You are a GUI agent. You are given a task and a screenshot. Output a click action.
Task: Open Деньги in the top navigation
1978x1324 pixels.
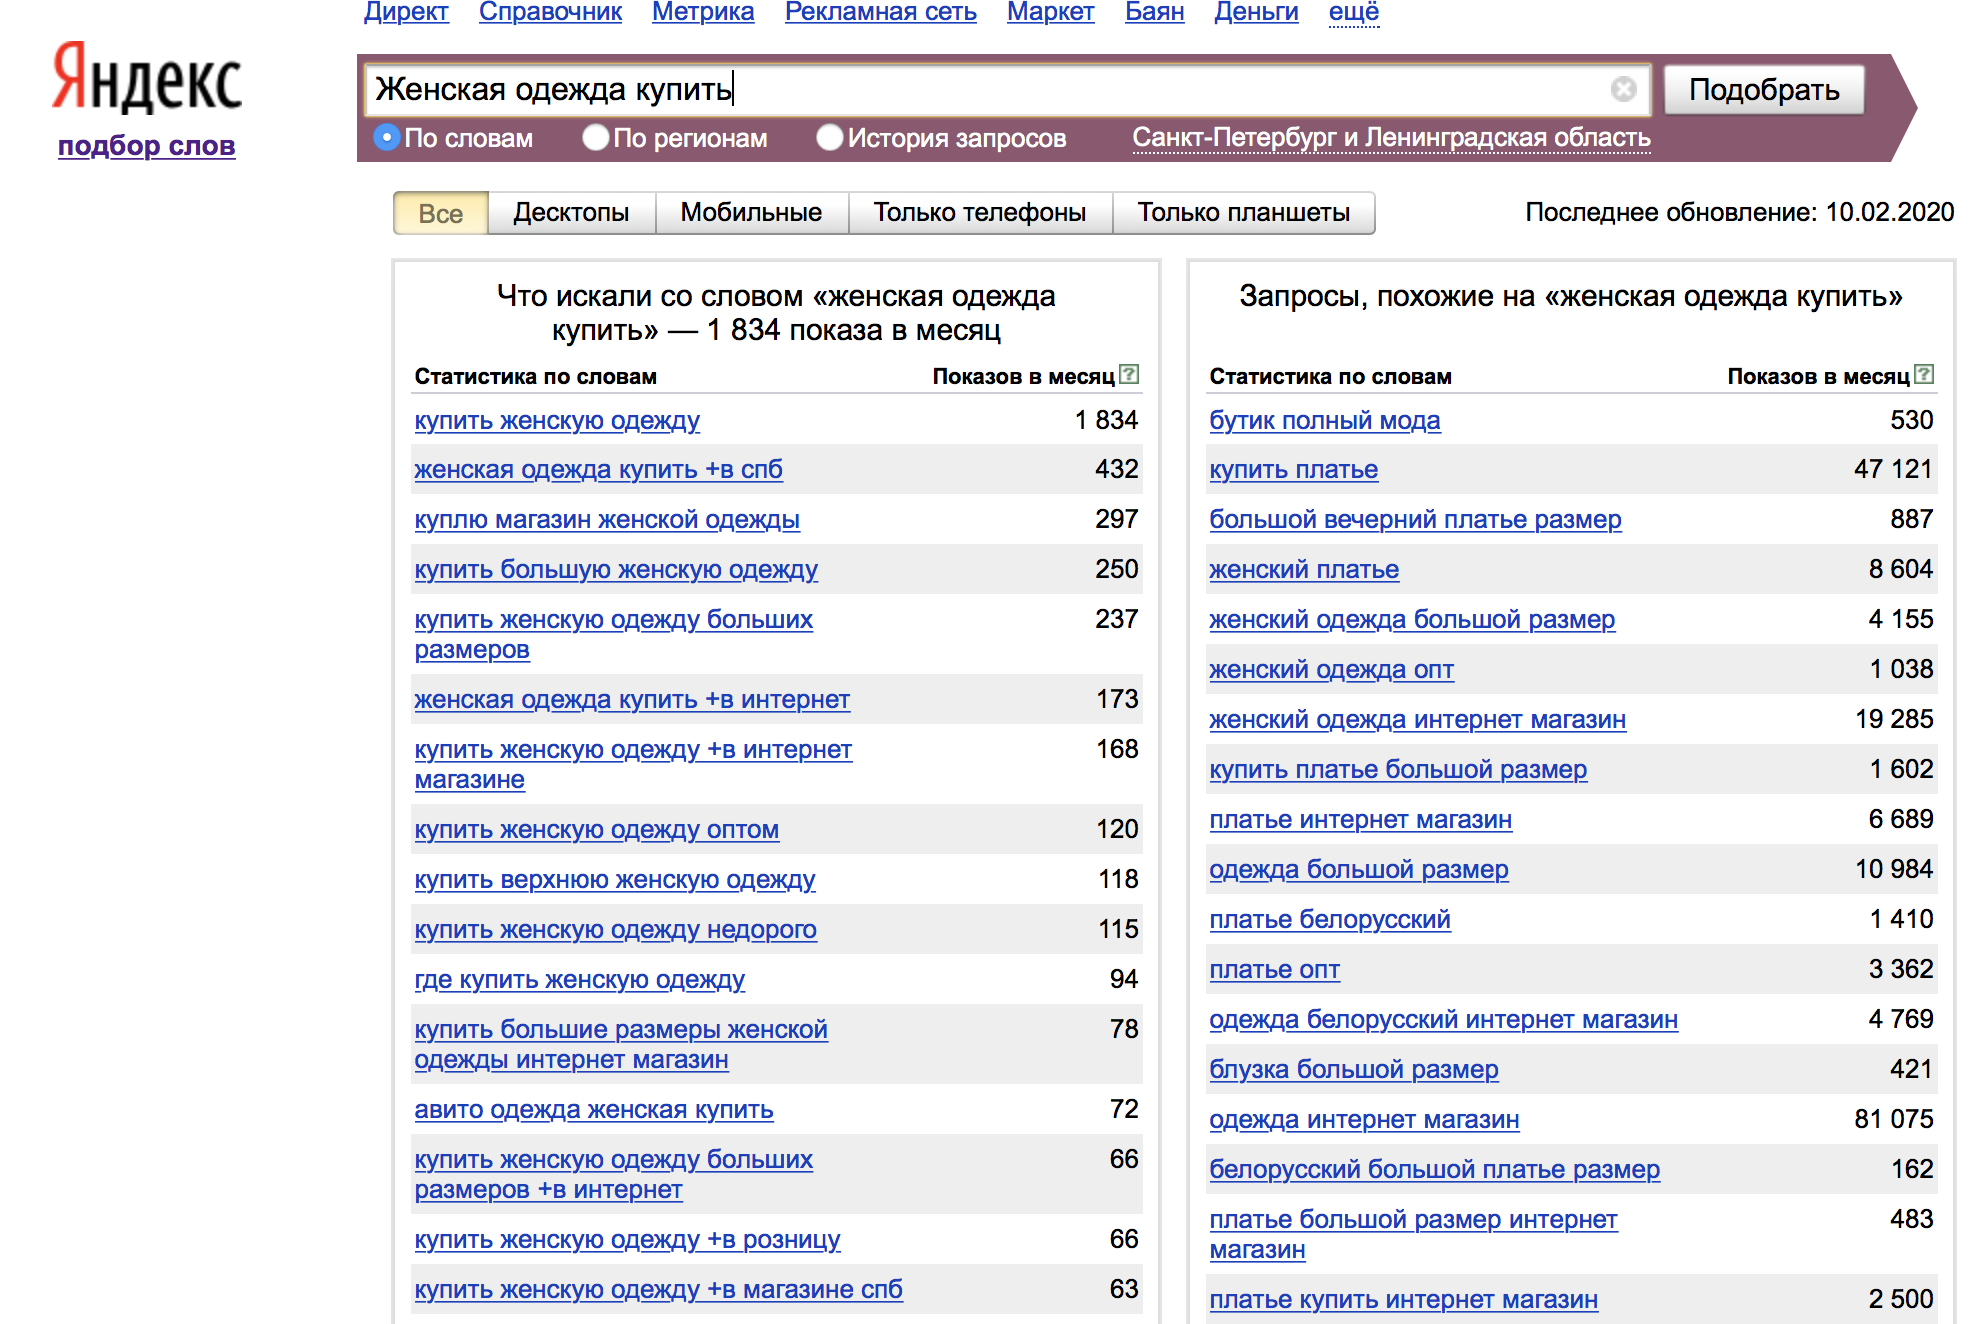(x=1257, y=13)
